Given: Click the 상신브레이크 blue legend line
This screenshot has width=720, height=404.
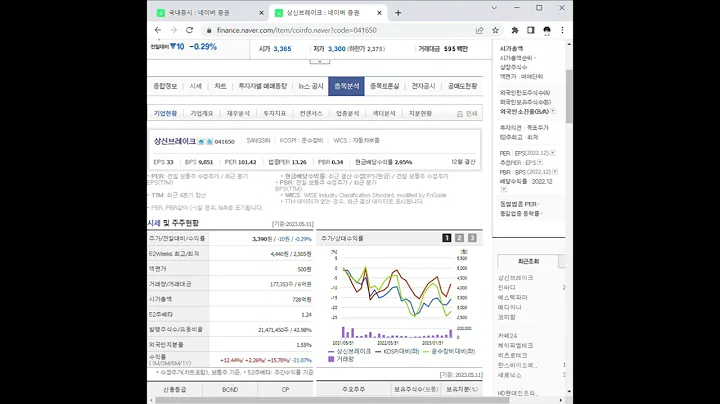Looking at the screenshot, I should click(x=331, y=352).
